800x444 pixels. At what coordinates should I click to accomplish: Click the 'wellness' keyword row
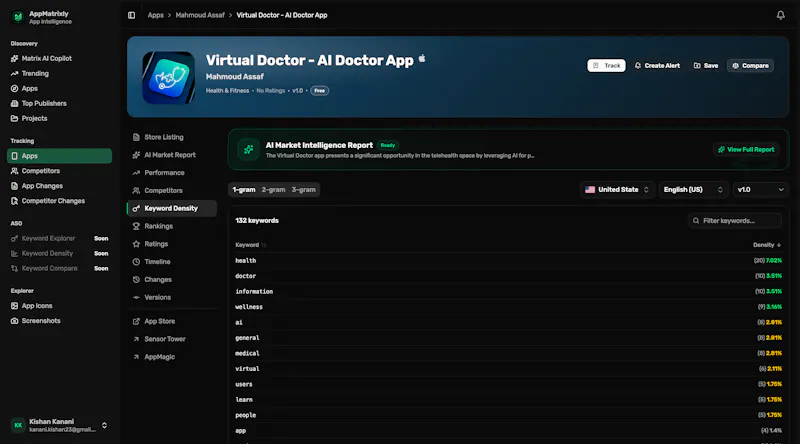pyautogui.click(x=508, y=307)
